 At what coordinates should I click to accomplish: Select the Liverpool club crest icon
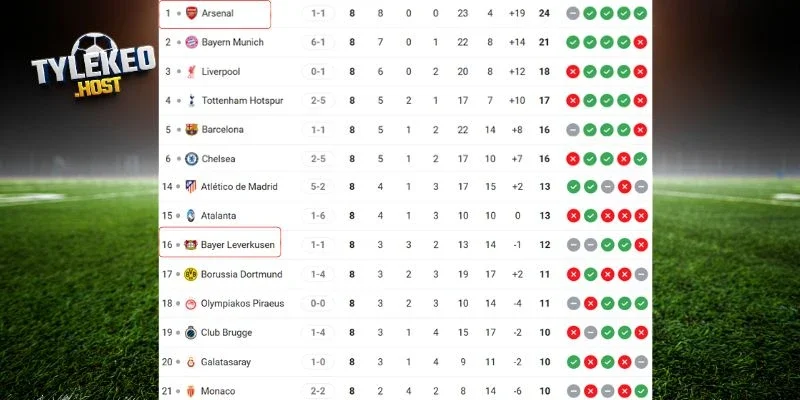pos(192,72)
